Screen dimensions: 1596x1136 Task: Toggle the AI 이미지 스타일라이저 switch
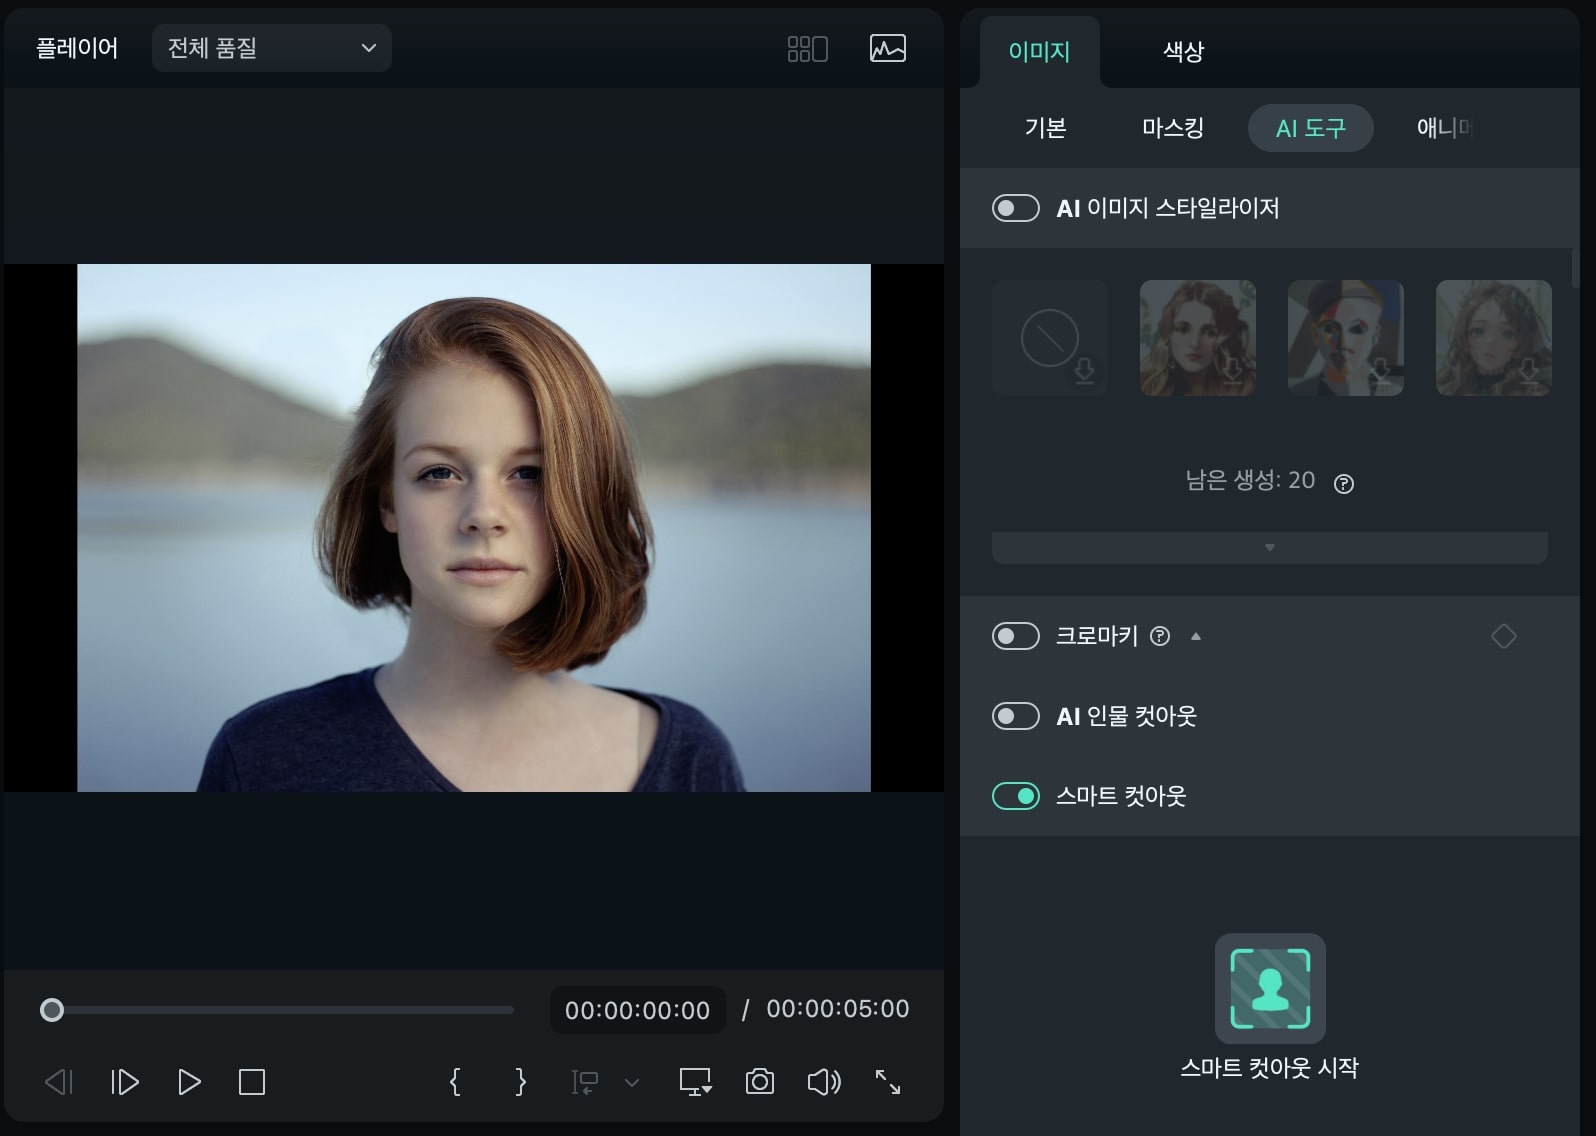tap(1016, 208)
